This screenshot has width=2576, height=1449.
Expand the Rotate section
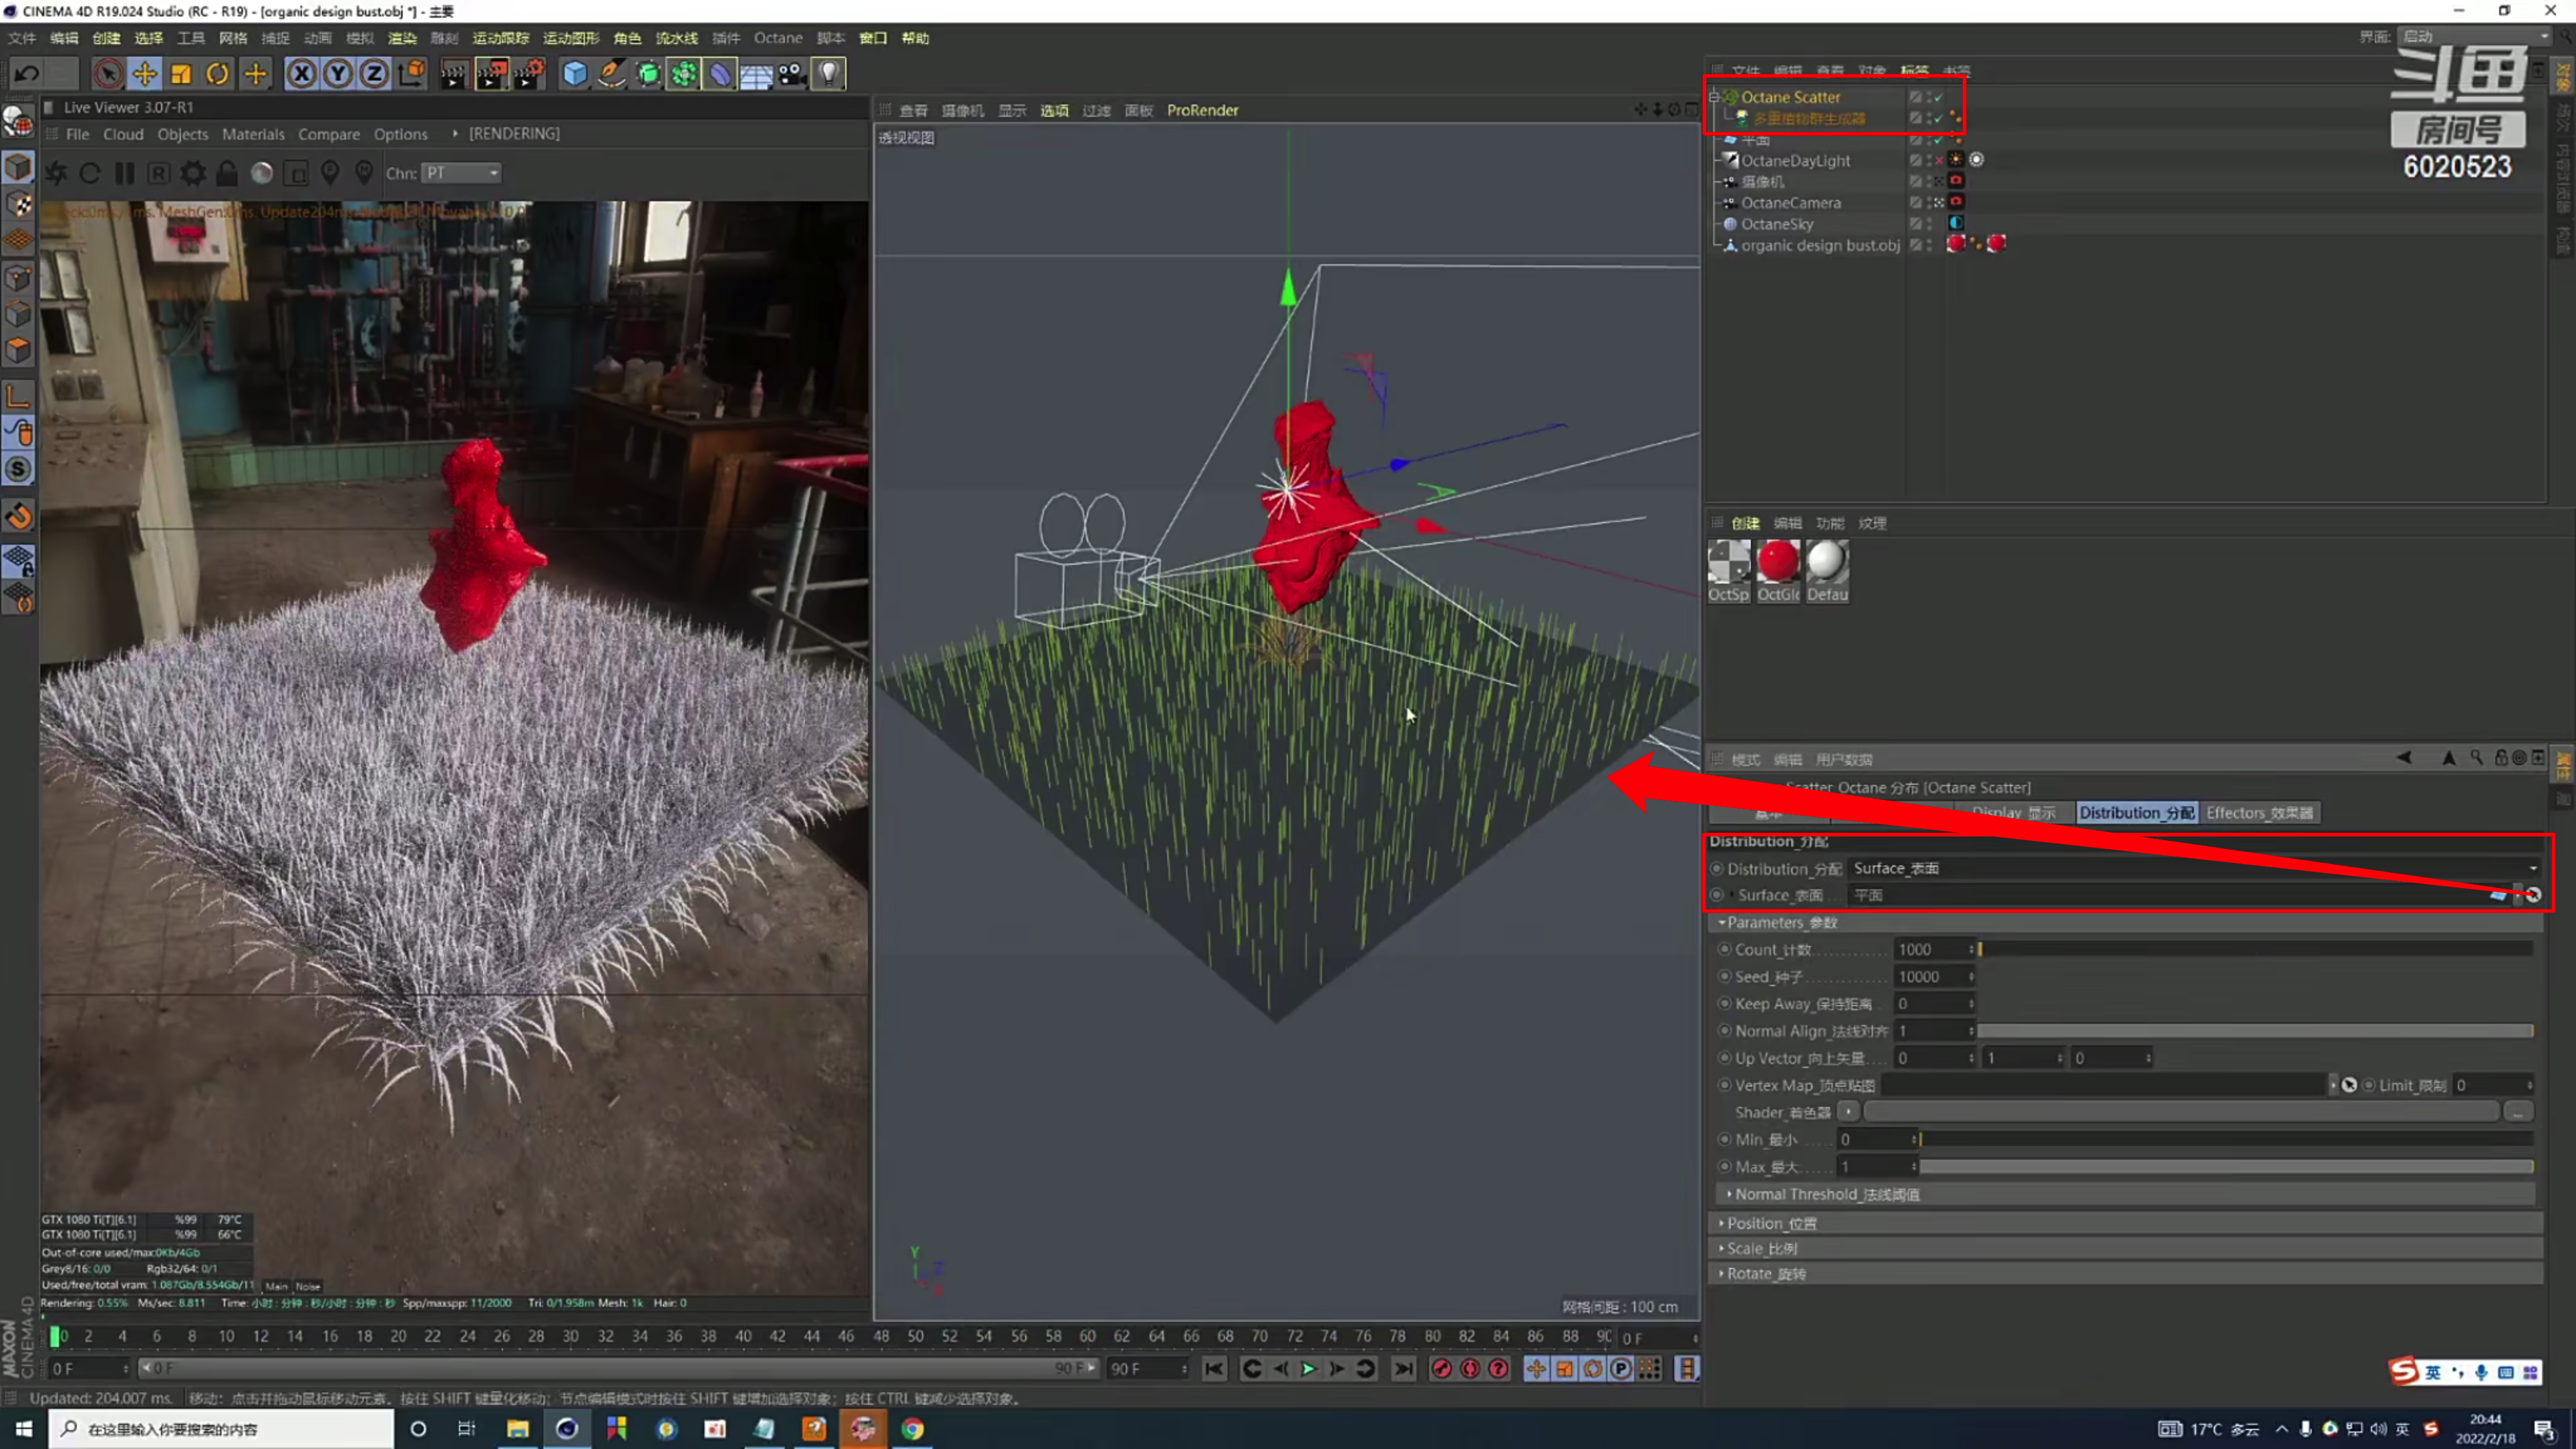click(x=1721, y=1274)
